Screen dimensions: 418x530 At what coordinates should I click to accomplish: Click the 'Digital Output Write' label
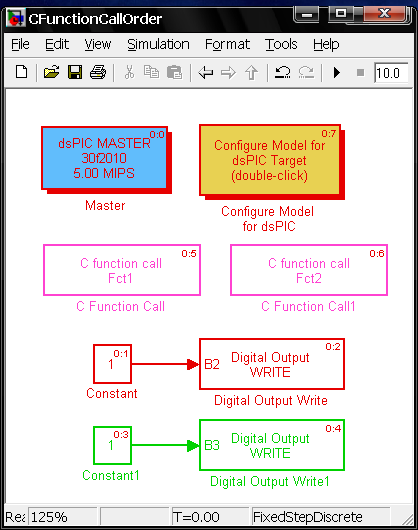(x=271, y=401)
